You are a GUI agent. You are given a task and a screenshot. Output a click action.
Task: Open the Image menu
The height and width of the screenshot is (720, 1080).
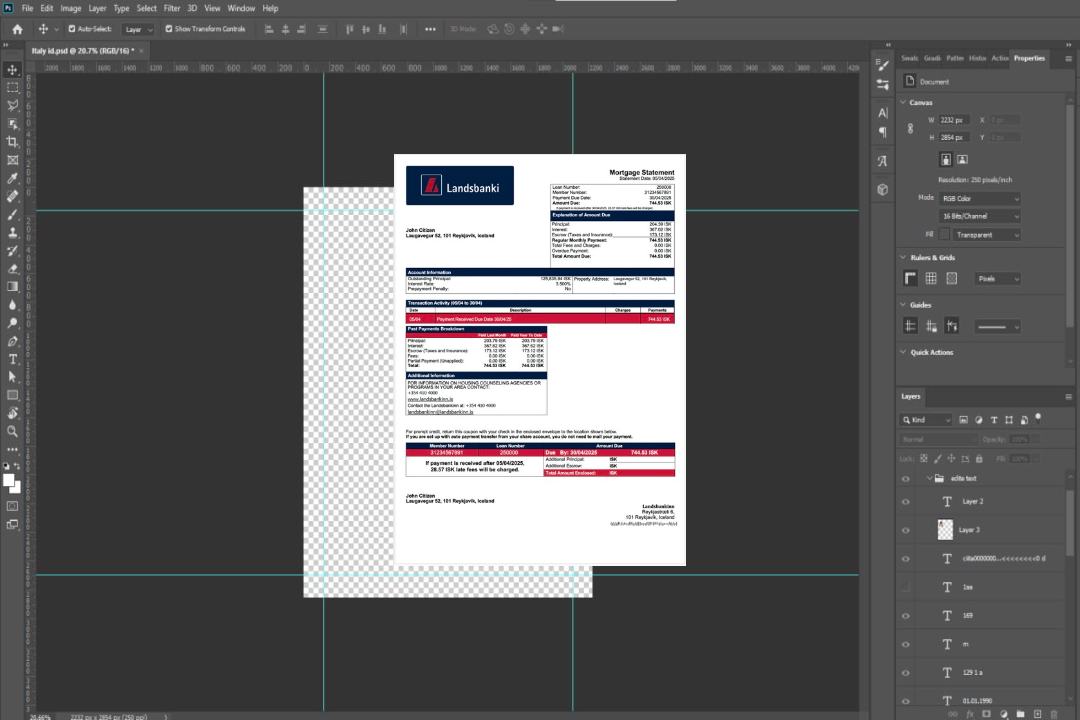[x=70, y=8]
